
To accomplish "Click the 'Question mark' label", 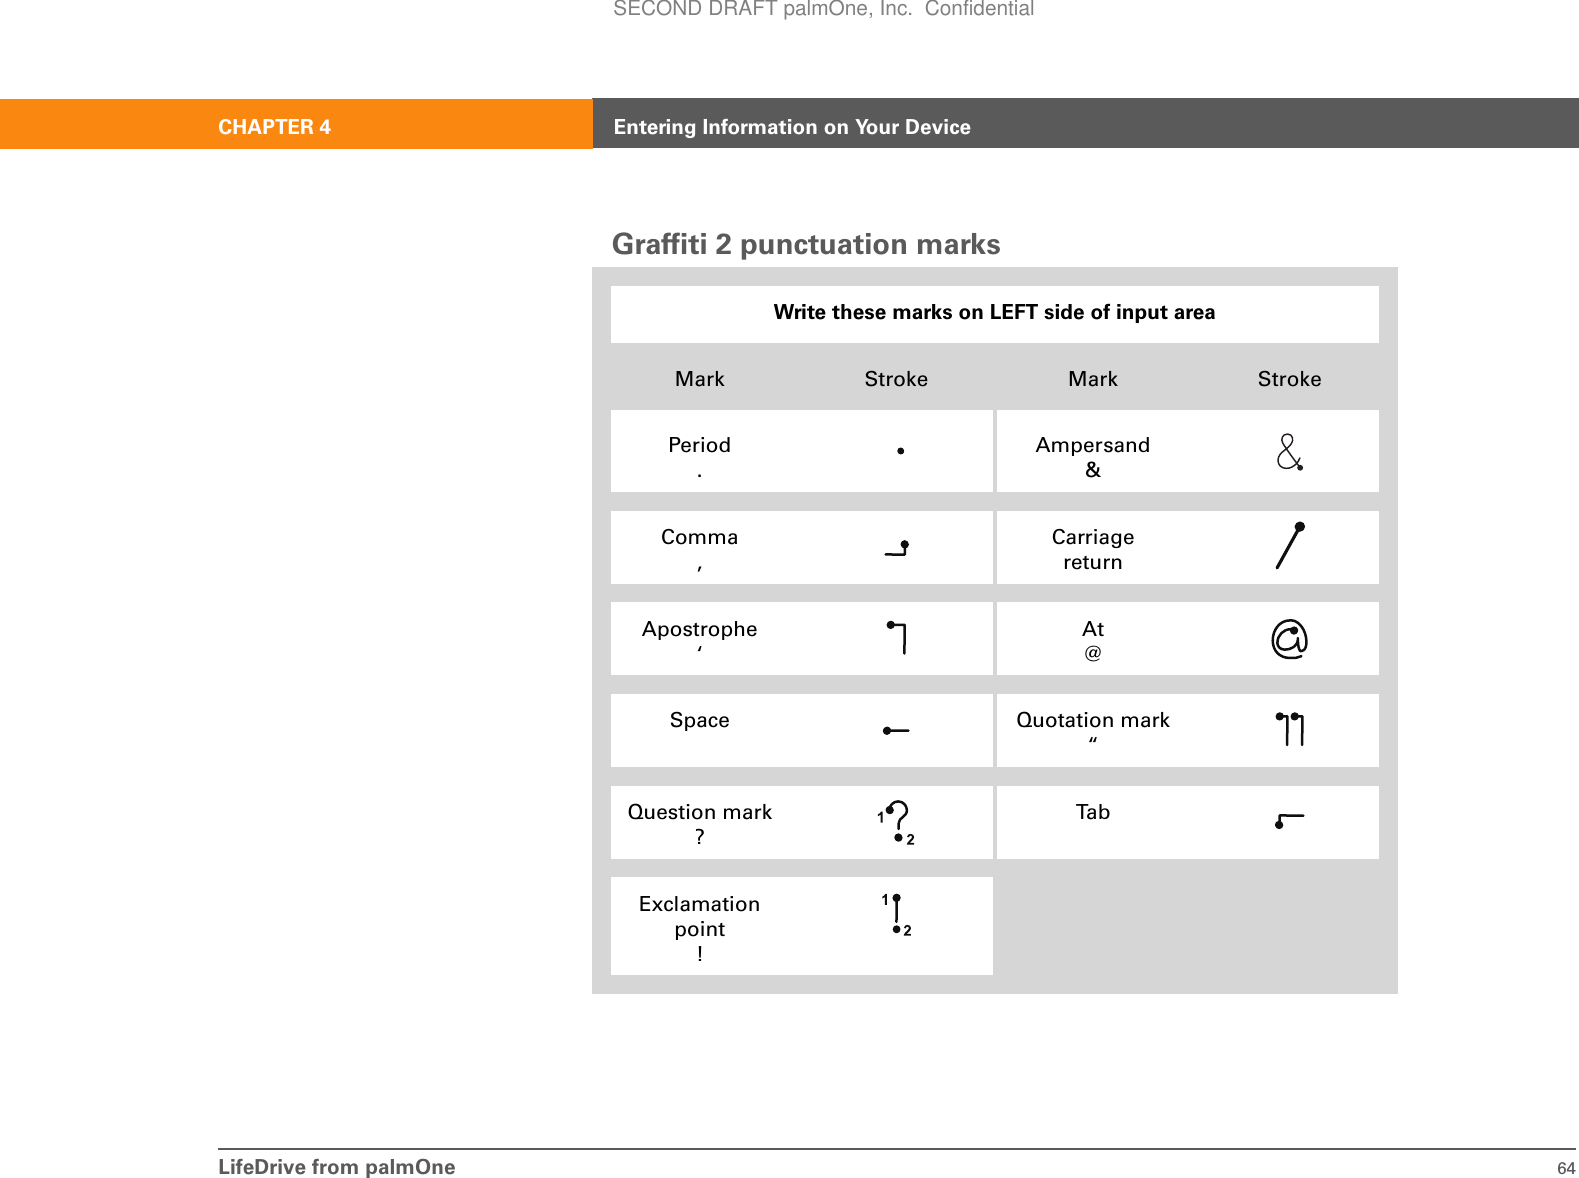I will [699, 812].
